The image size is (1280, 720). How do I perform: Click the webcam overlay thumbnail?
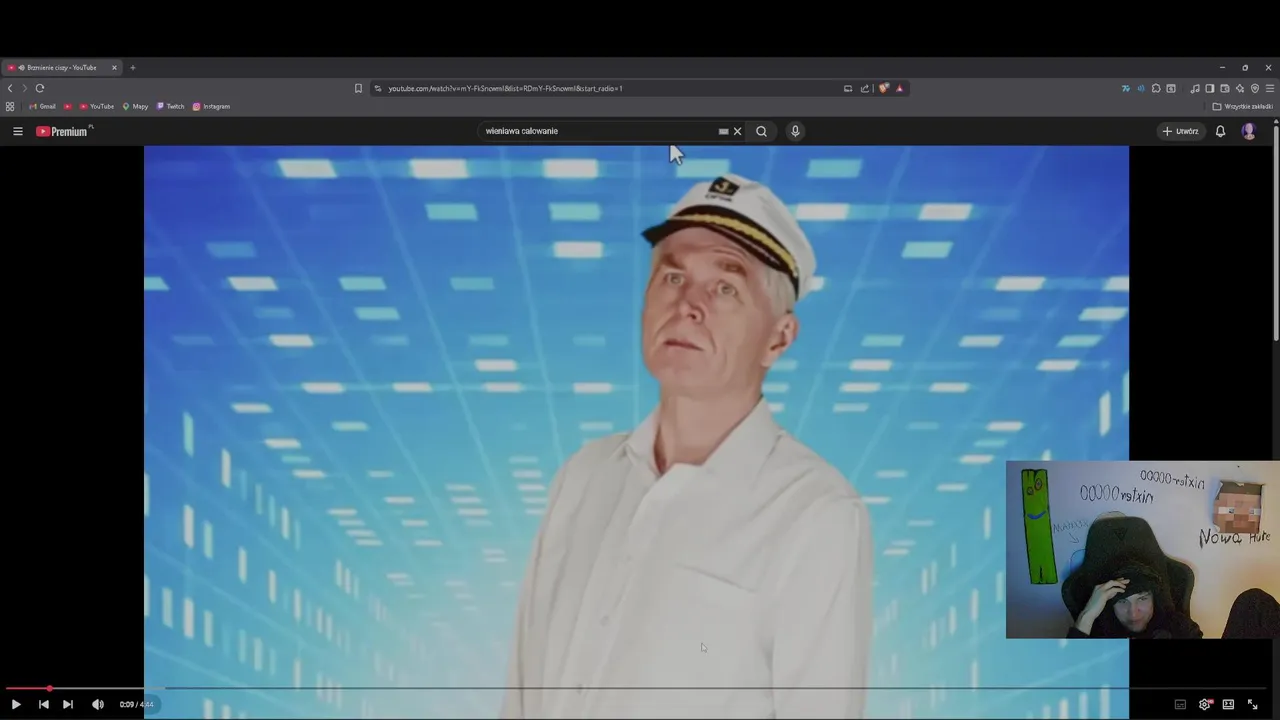pos(1142,549)
